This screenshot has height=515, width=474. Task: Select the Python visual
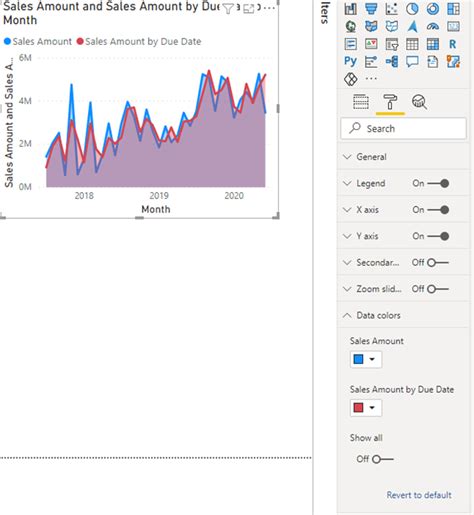tap(350, 61)
